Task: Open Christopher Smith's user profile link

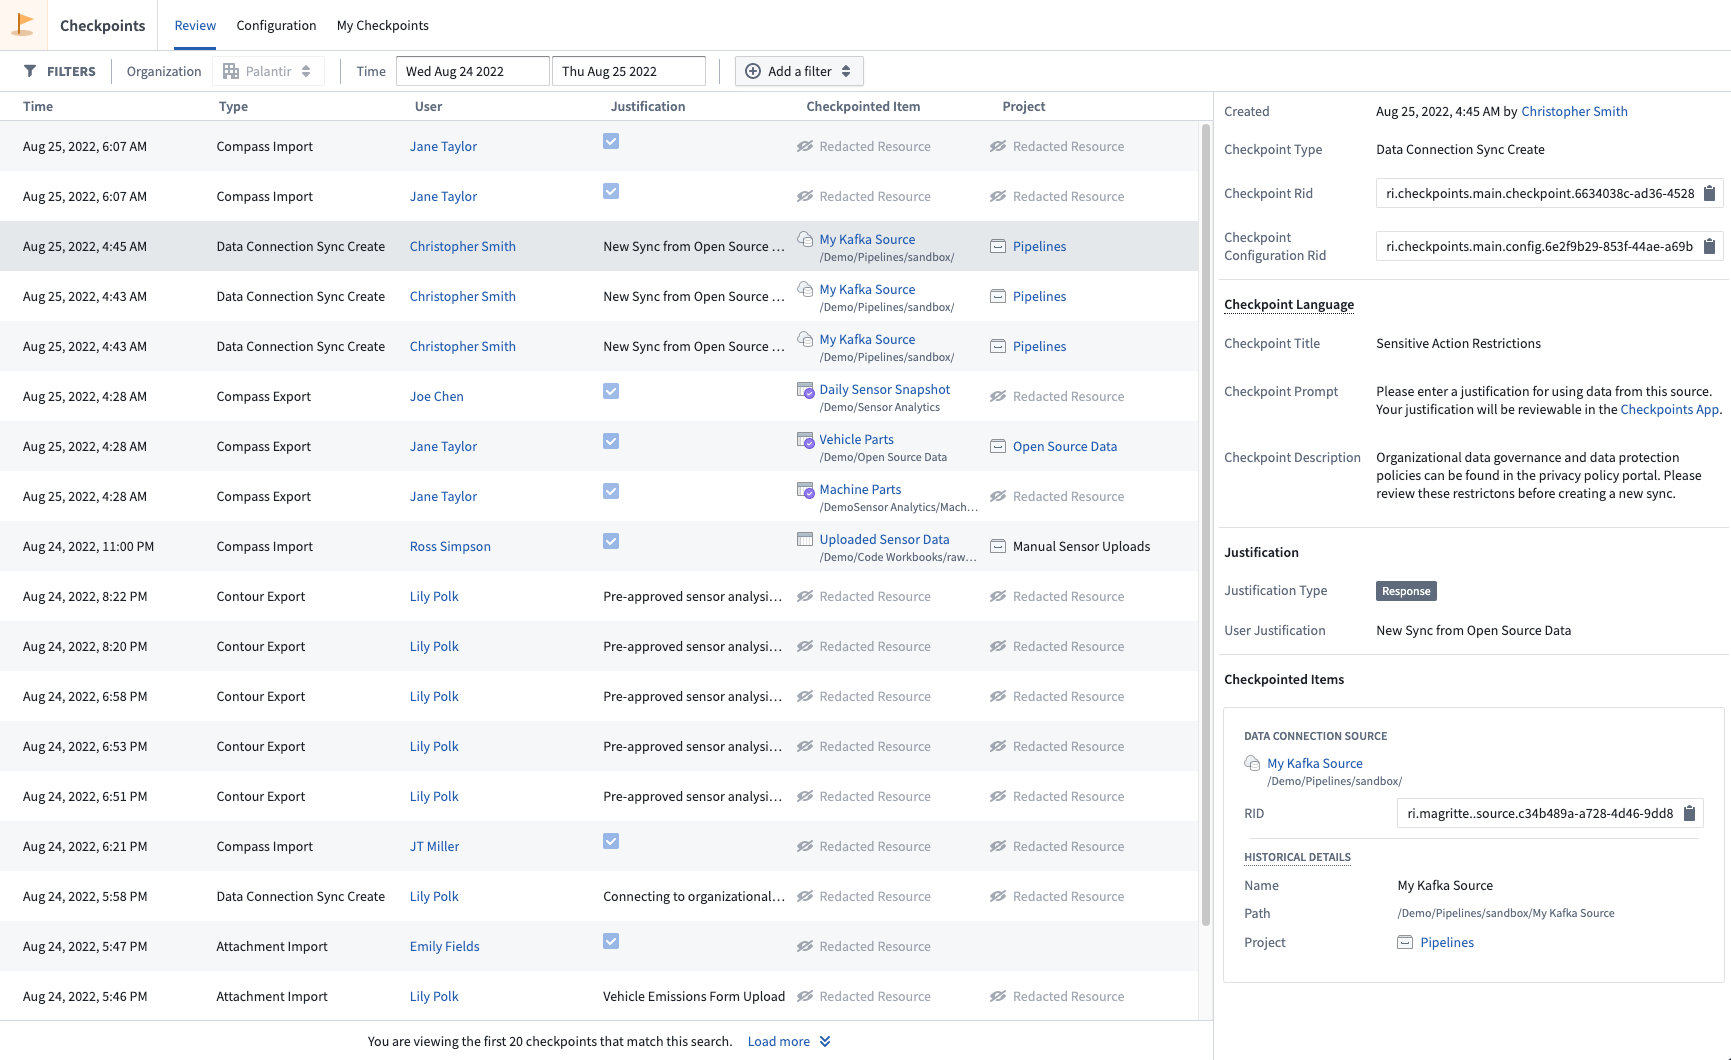Action: pos(1574,111)
